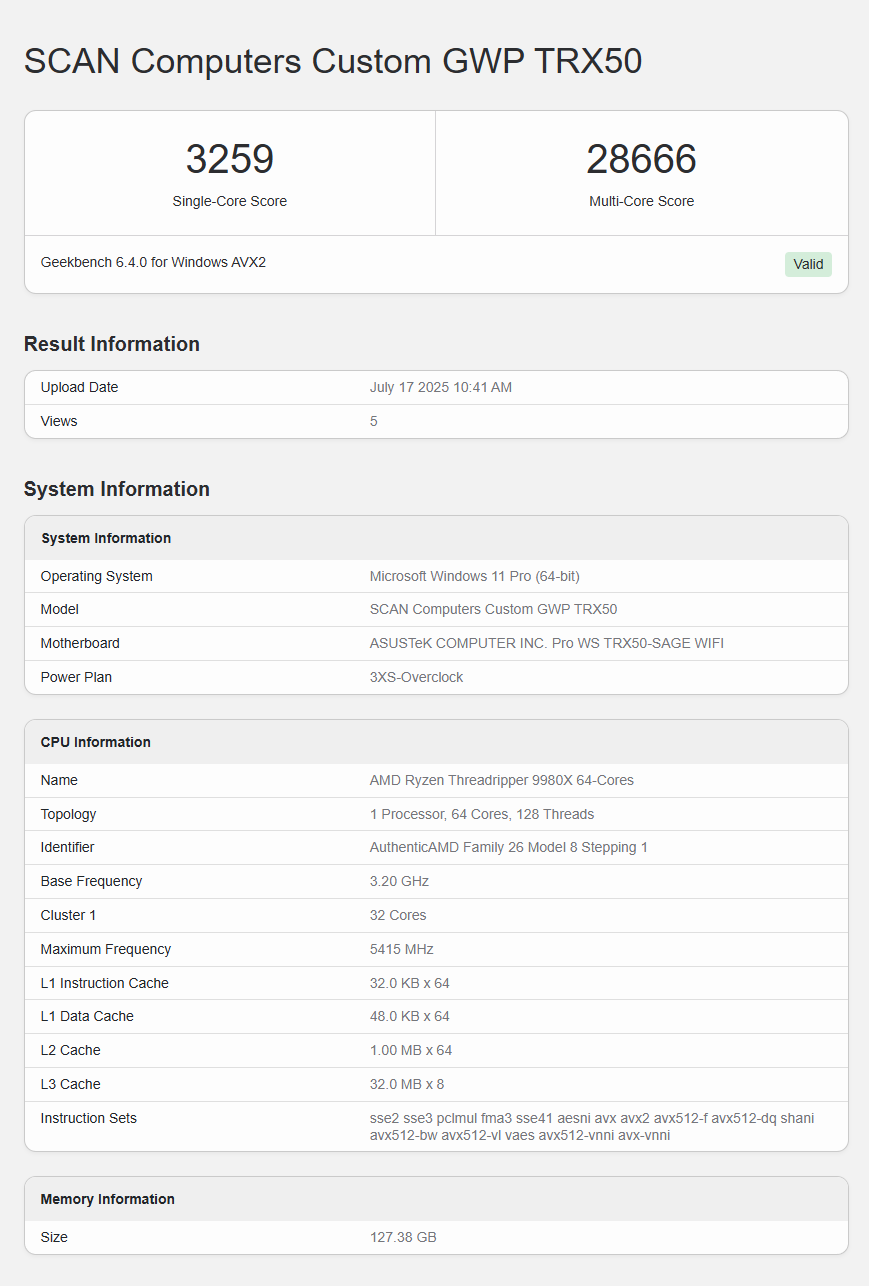Click the System Information table header
Screen dimensions: 869x1286
tap(106, 538)
